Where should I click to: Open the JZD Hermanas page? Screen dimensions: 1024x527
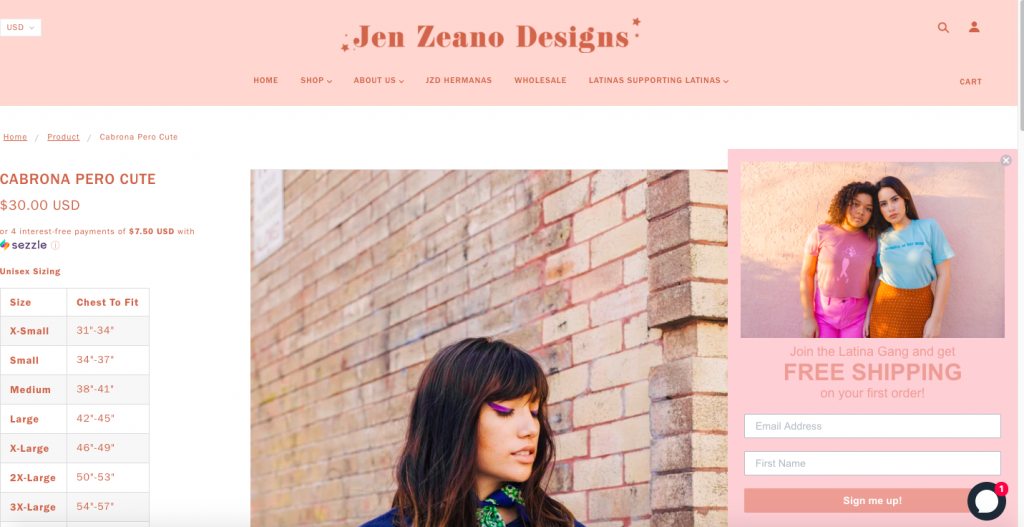click(458, 80)
